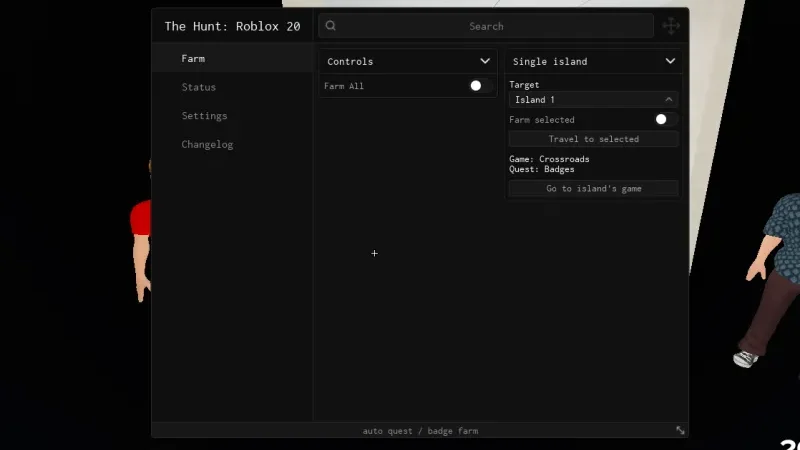Open the Island 1 target dropdown
Screen dimensions: 800x450
pyautogui.click(x=593, y=99)
